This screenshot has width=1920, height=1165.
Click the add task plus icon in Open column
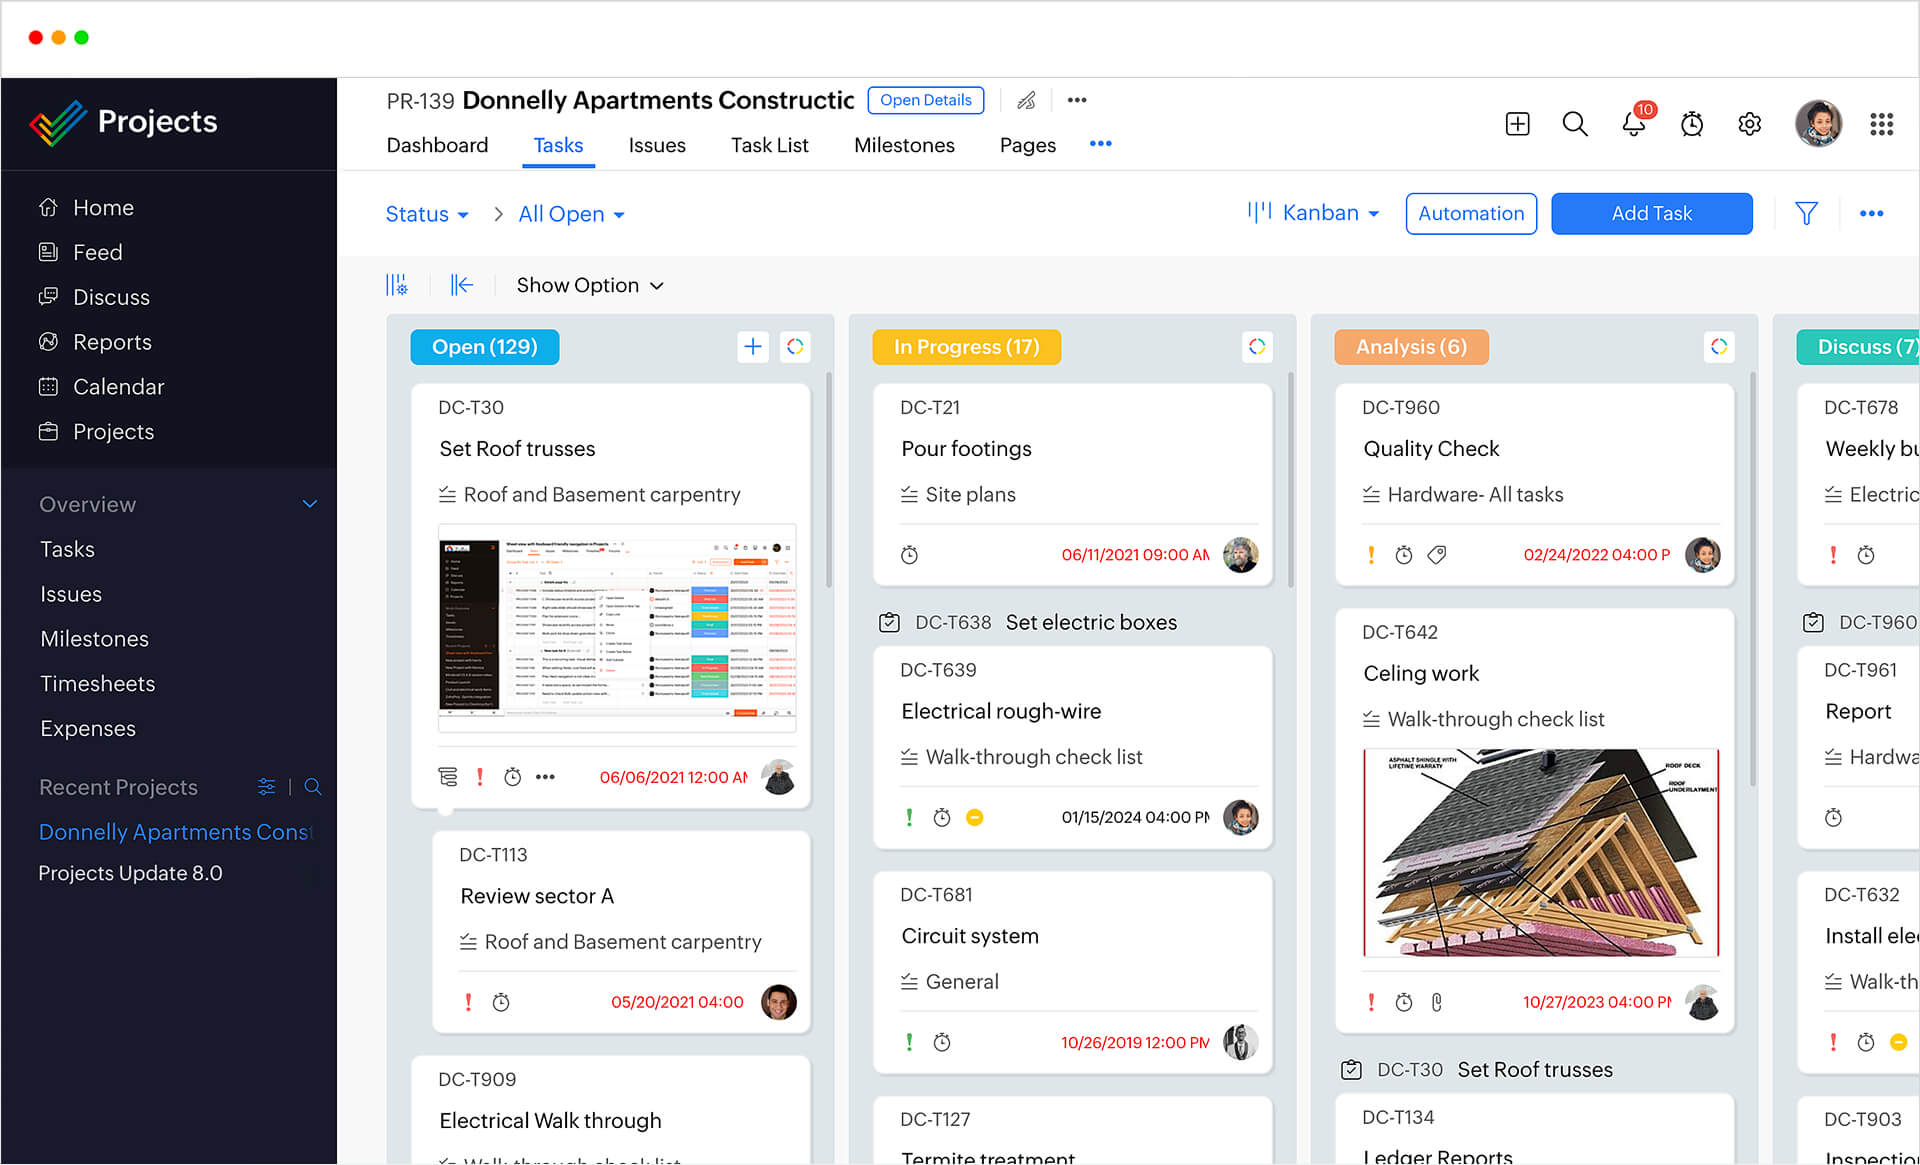[x=752, y=347]
